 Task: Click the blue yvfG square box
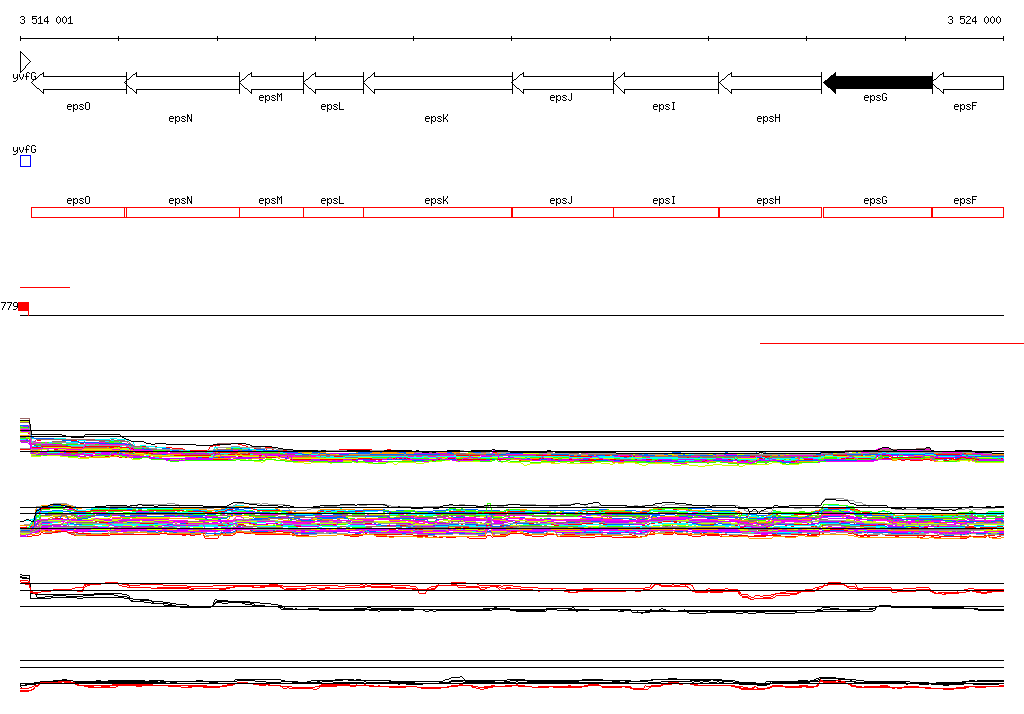click(25, 161)
